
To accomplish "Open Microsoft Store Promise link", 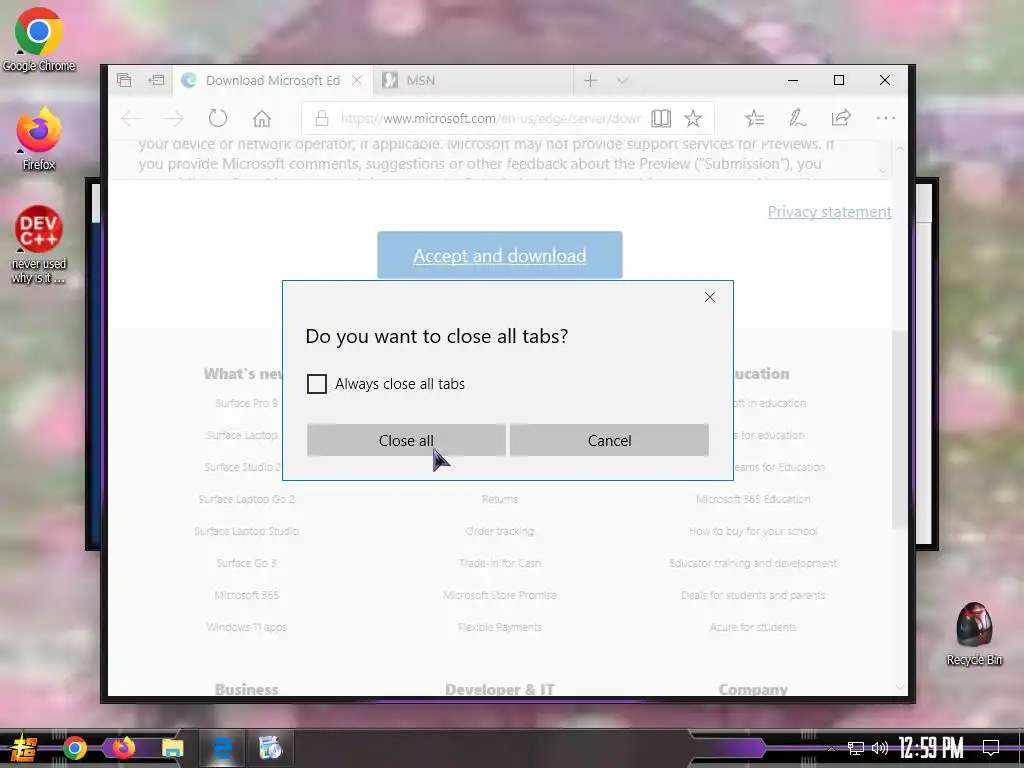I will point(500,595).
